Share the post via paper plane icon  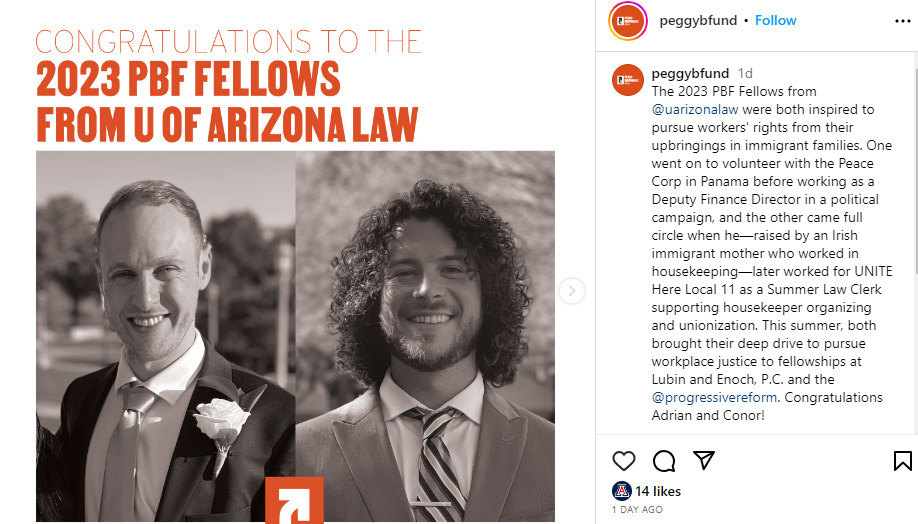[704, 460]
